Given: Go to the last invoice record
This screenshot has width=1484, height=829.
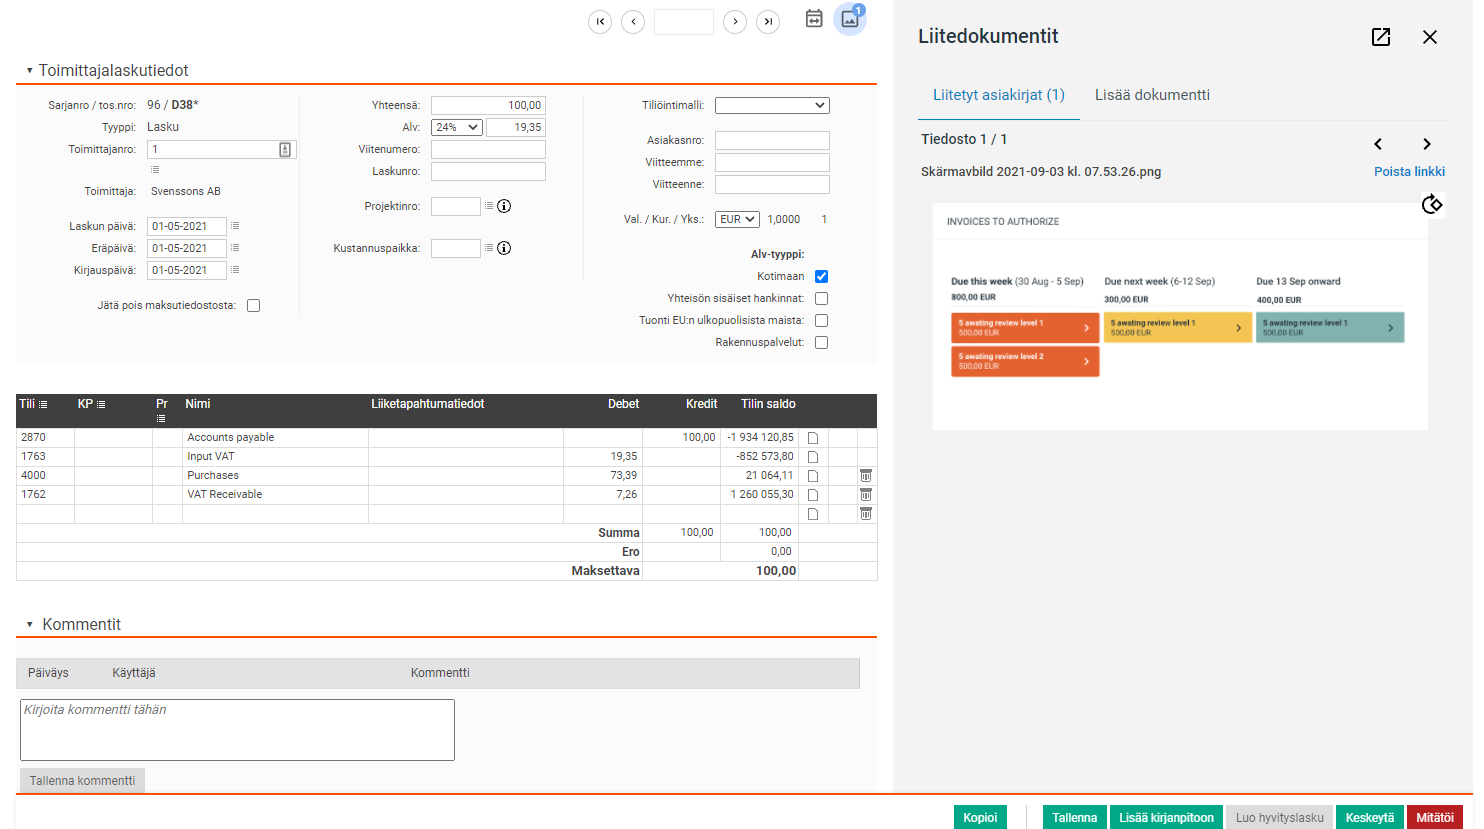Looking at the screenshot, I should [768, 22].
